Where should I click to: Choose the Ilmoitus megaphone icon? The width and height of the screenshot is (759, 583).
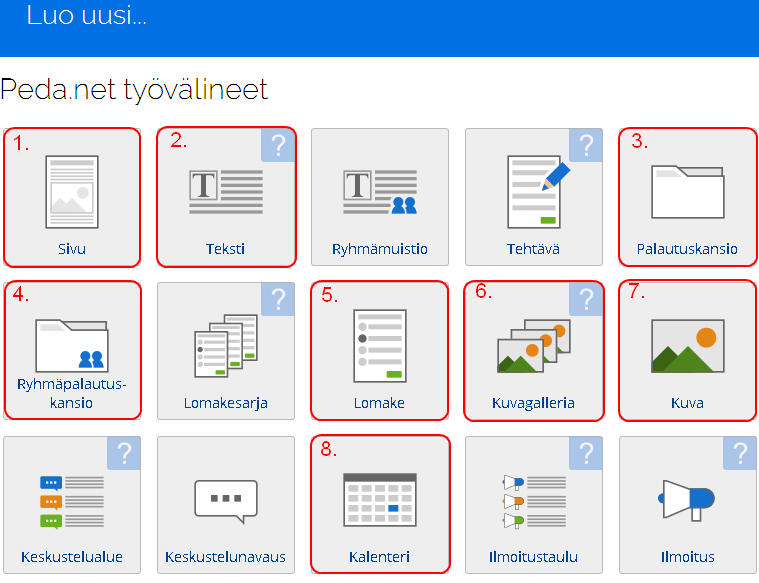click(x=686, y=500)
